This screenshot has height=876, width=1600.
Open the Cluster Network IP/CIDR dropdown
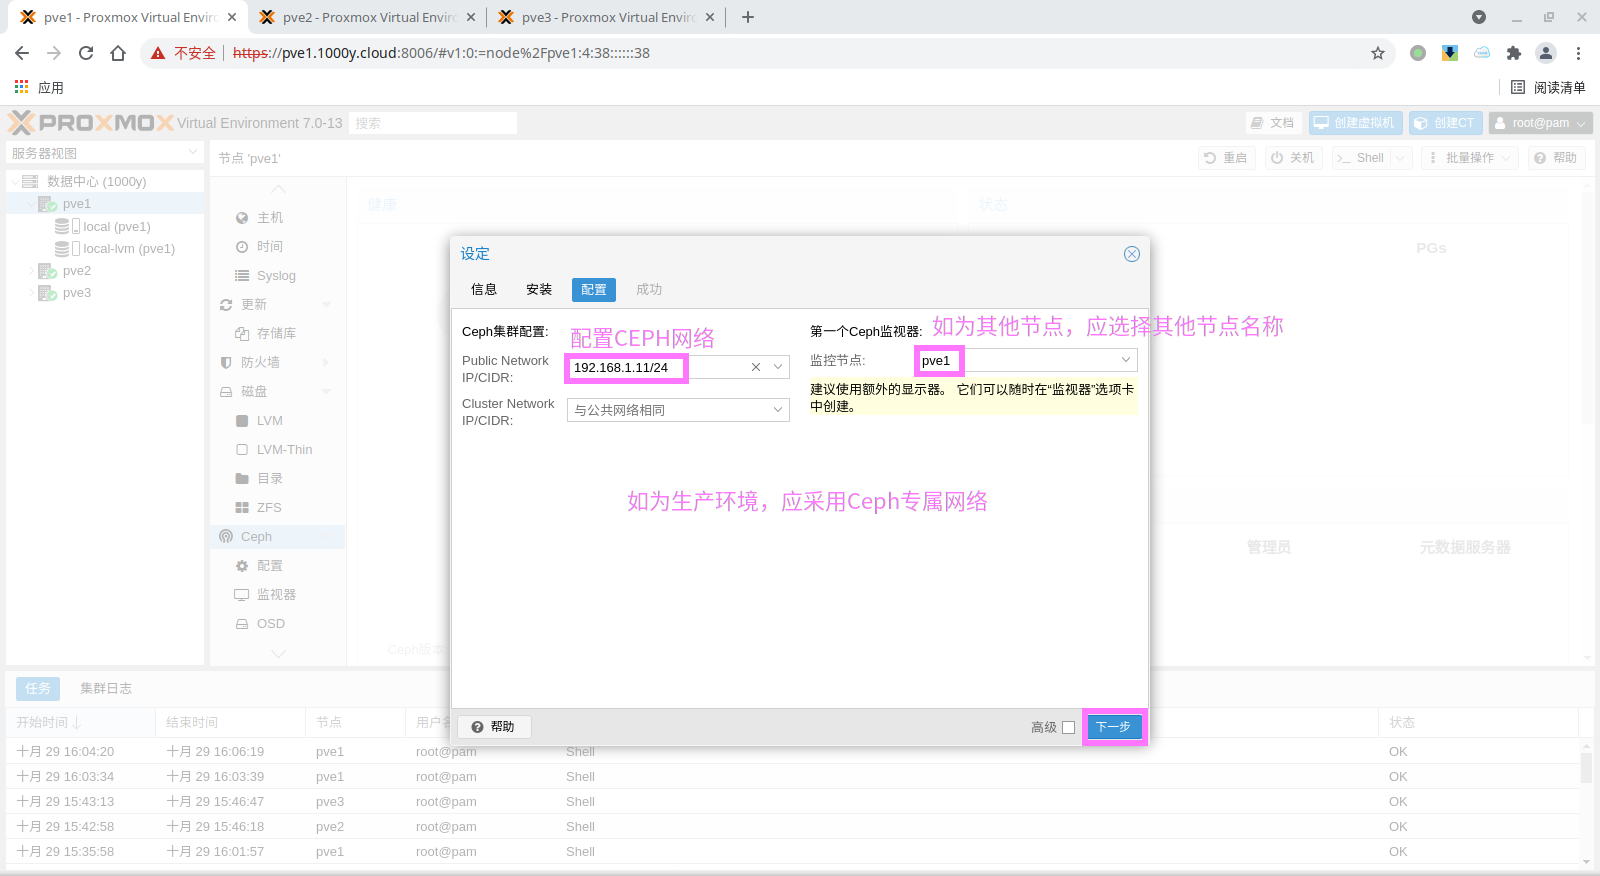point(778,410)
